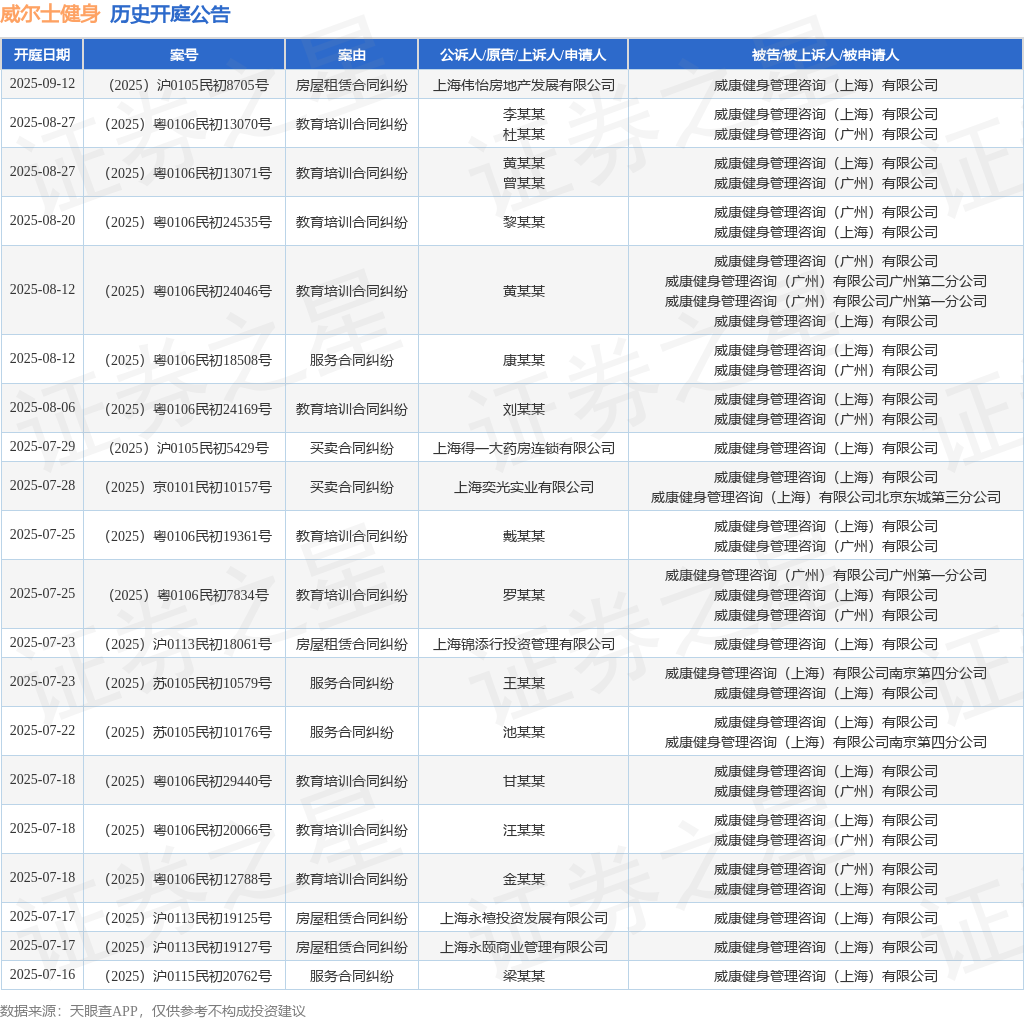The width and height of the screenshot is (1024, 1020).
Task: Open case (2025)京0101民初10157号
Action: pos(184,487)
